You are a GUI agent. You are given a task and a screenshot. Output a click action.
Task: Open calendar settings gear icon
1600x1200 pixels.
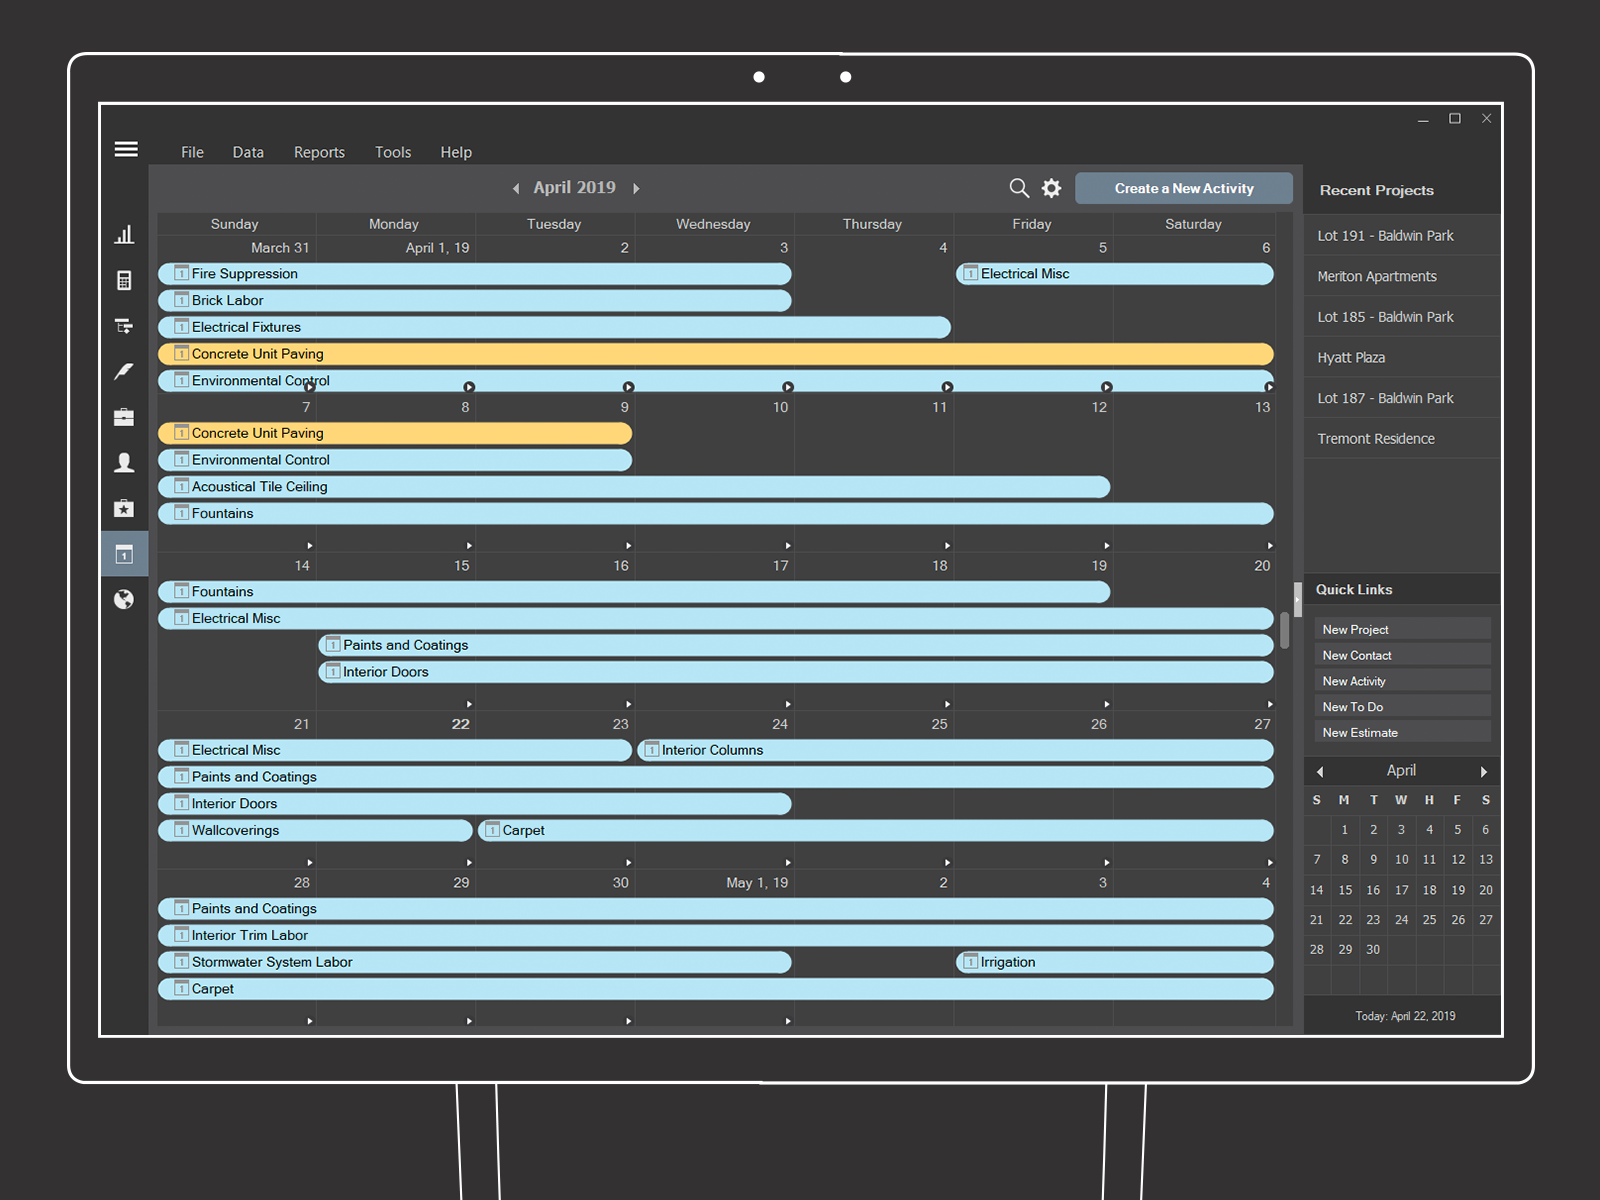(1052, 188)
